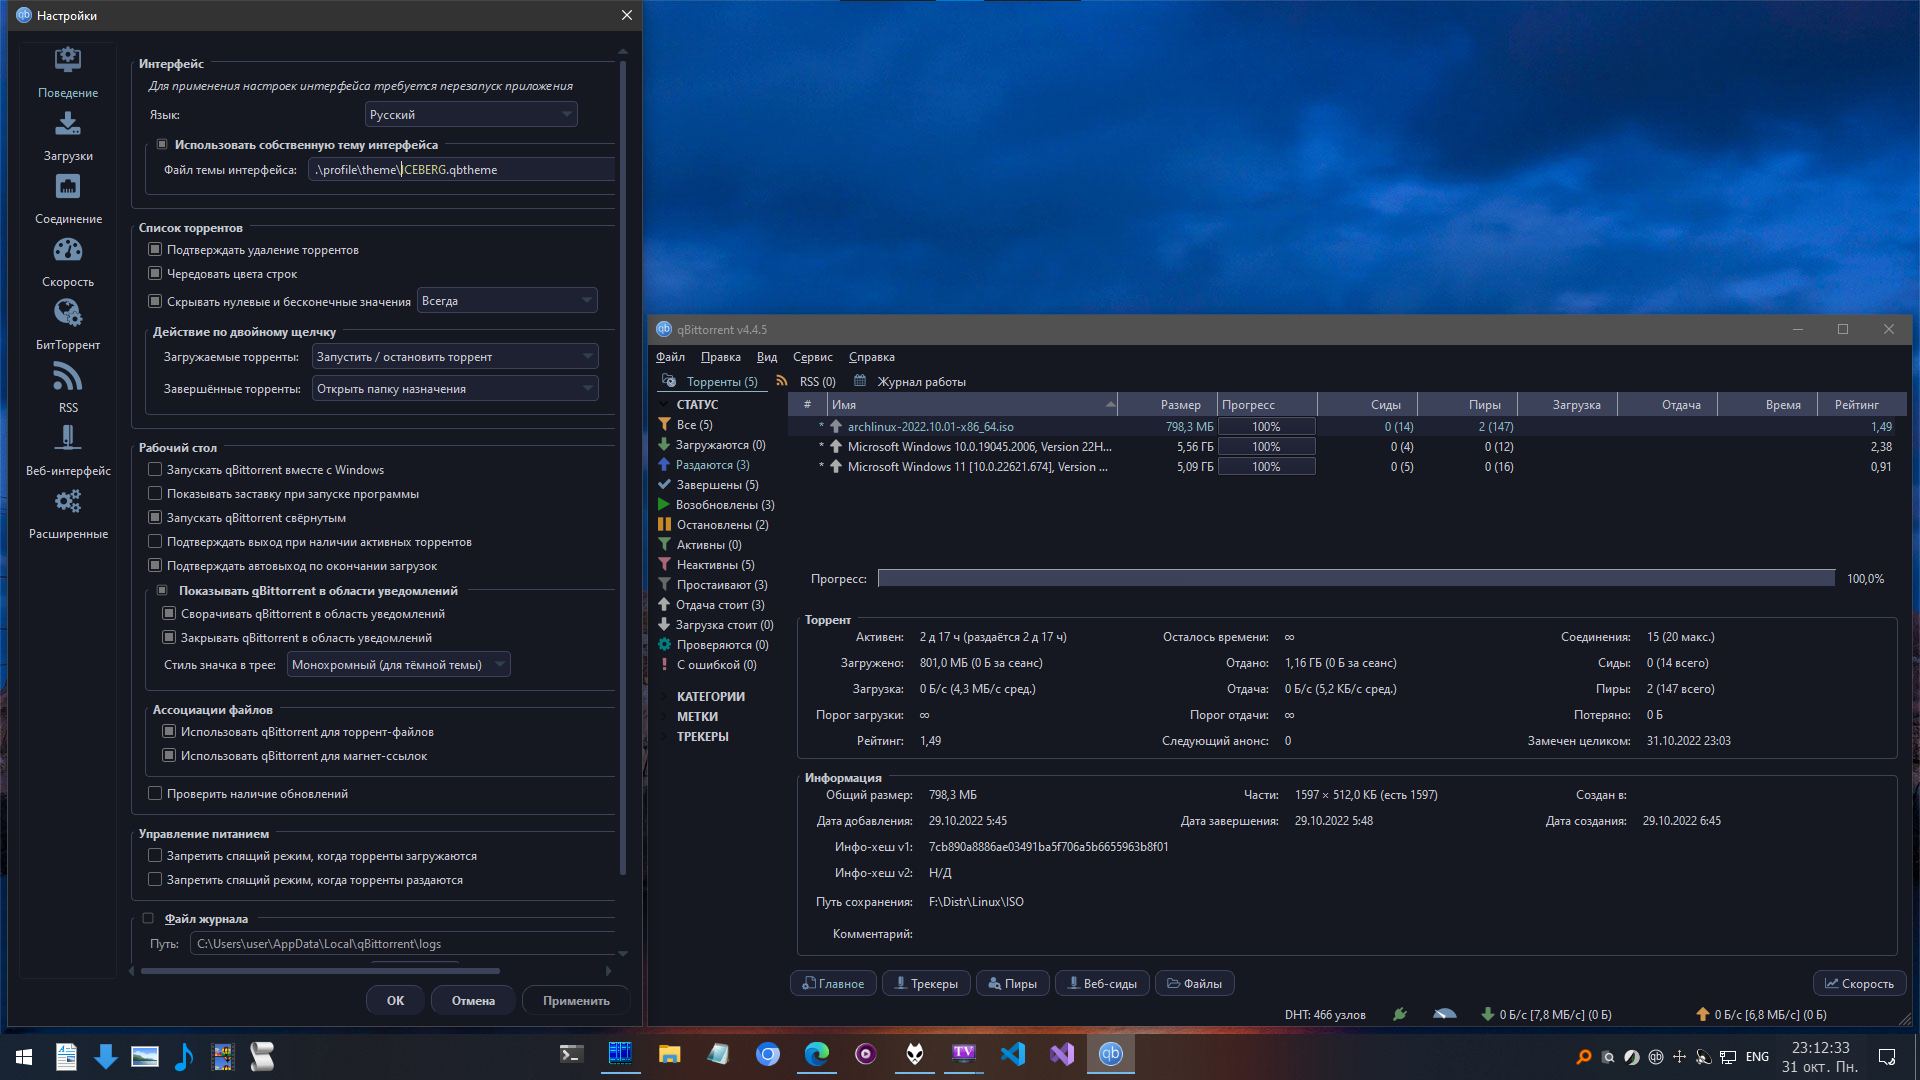Viewport: 1920px width, 1080px height.
Task: Expand the tray icon style dropdown
Action: (x=398, y=665)
